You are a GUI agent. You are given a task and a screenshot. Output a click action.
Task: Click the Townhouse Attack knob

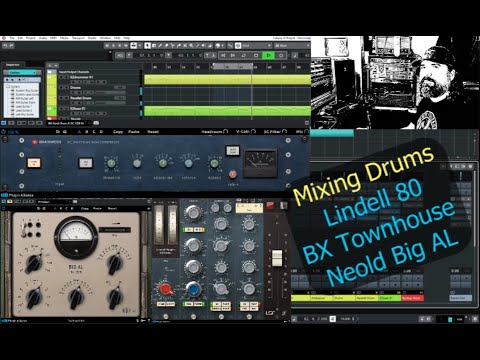tap(162, 163)
